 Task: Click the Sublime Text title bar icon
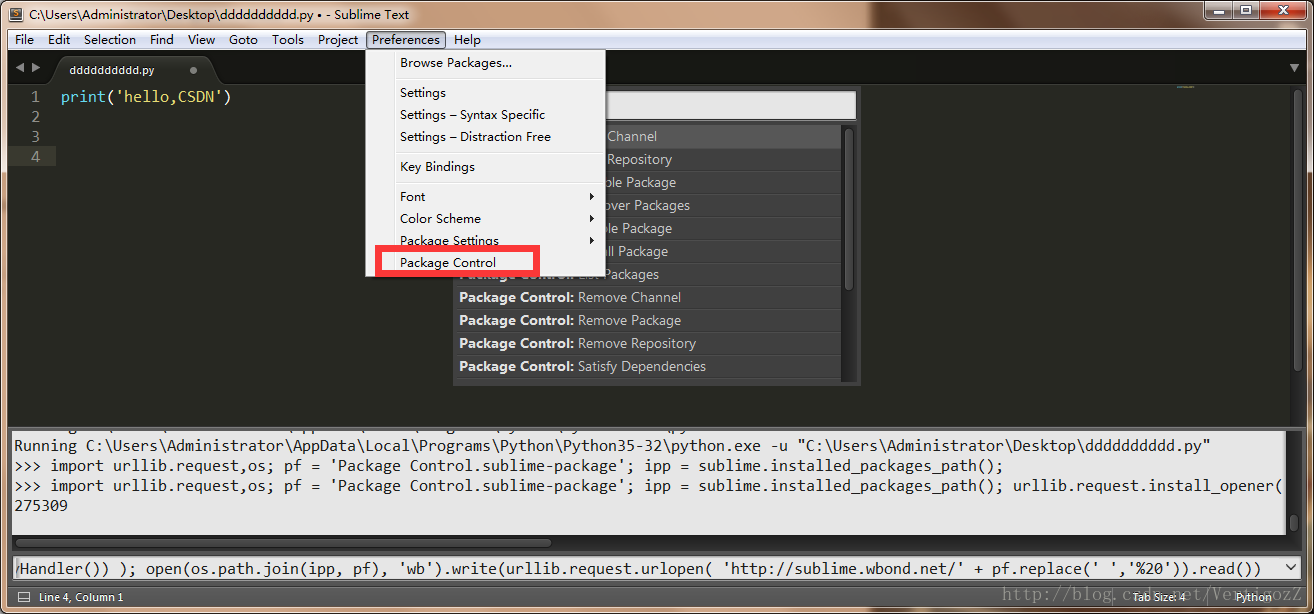point(16,14)
